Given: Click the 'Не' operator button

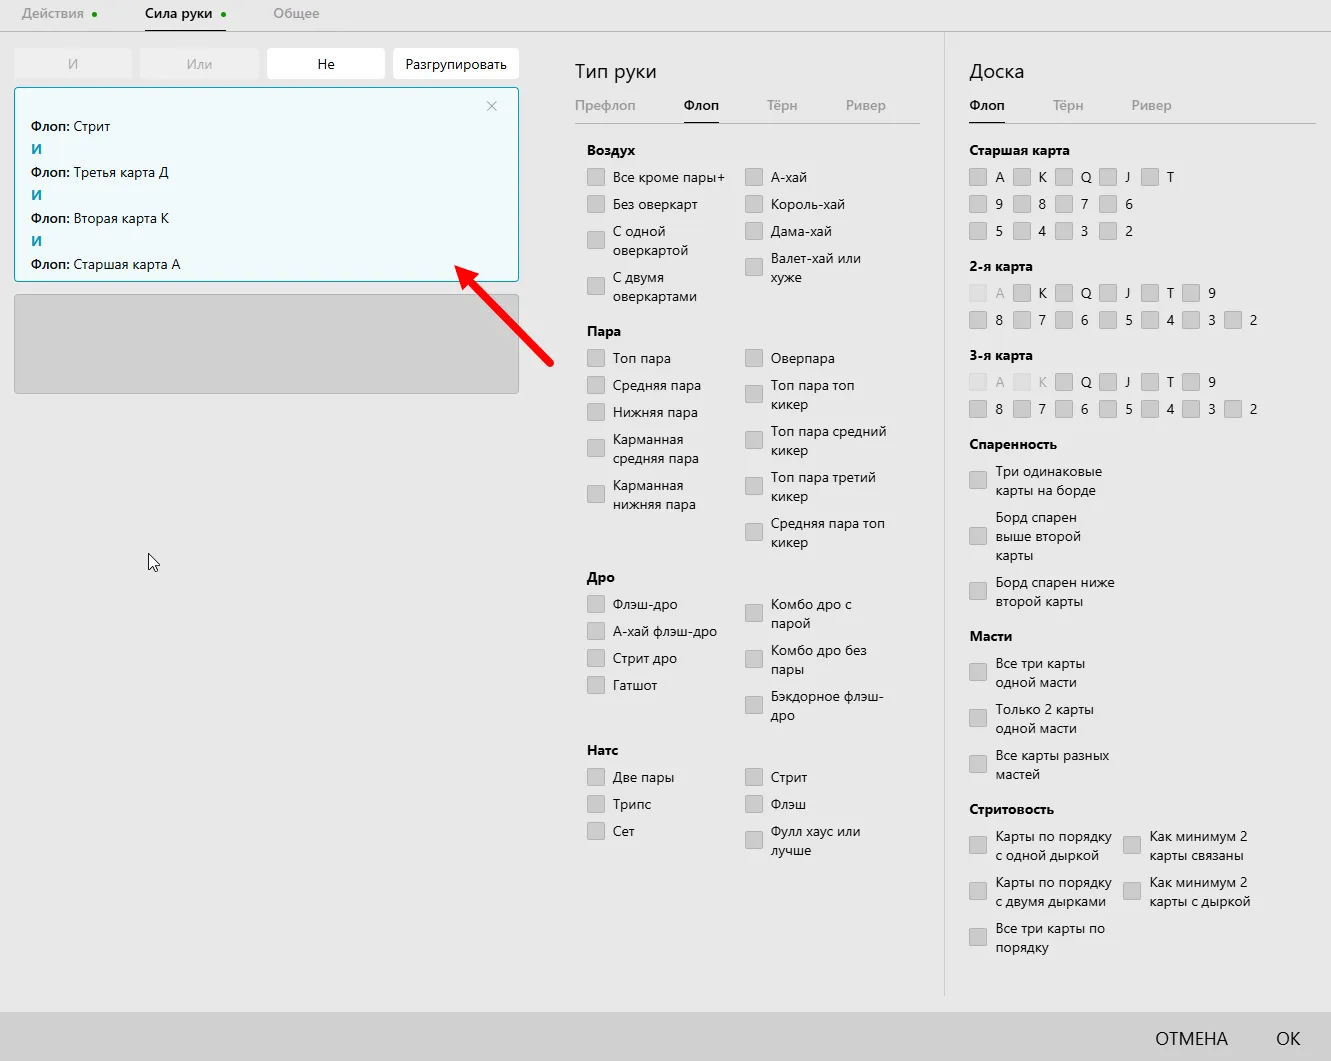Looking at the screenshot, I should pos(326,64).
